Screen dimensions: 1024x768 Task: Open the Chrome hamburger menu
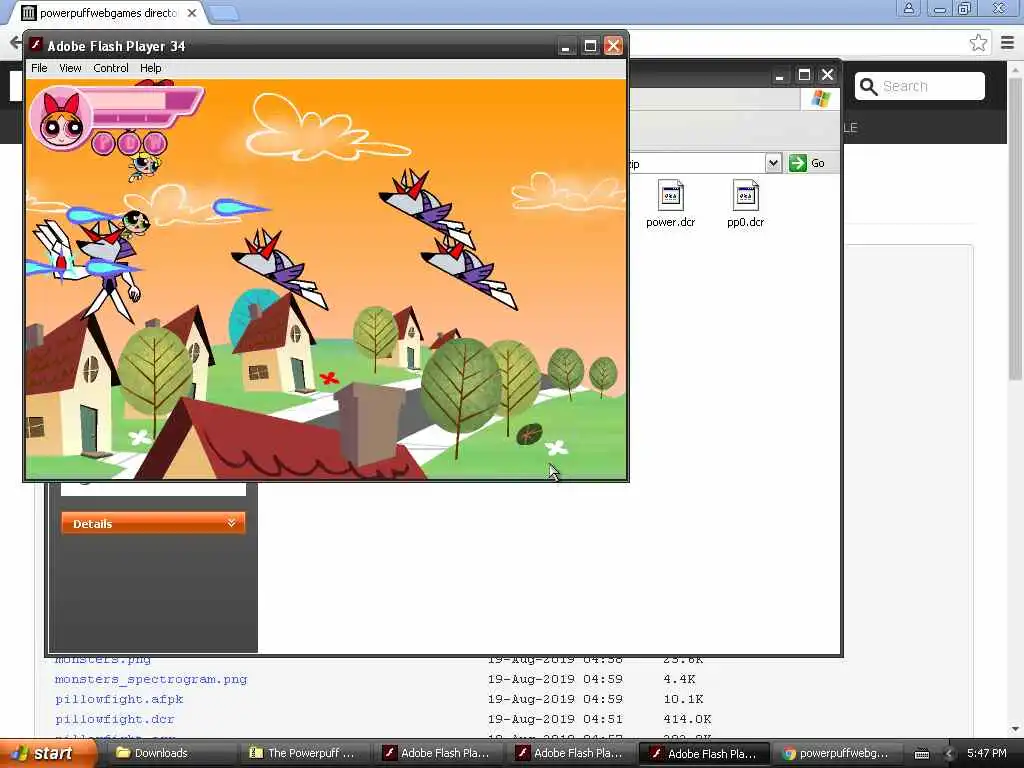[x=1008, y=43]
